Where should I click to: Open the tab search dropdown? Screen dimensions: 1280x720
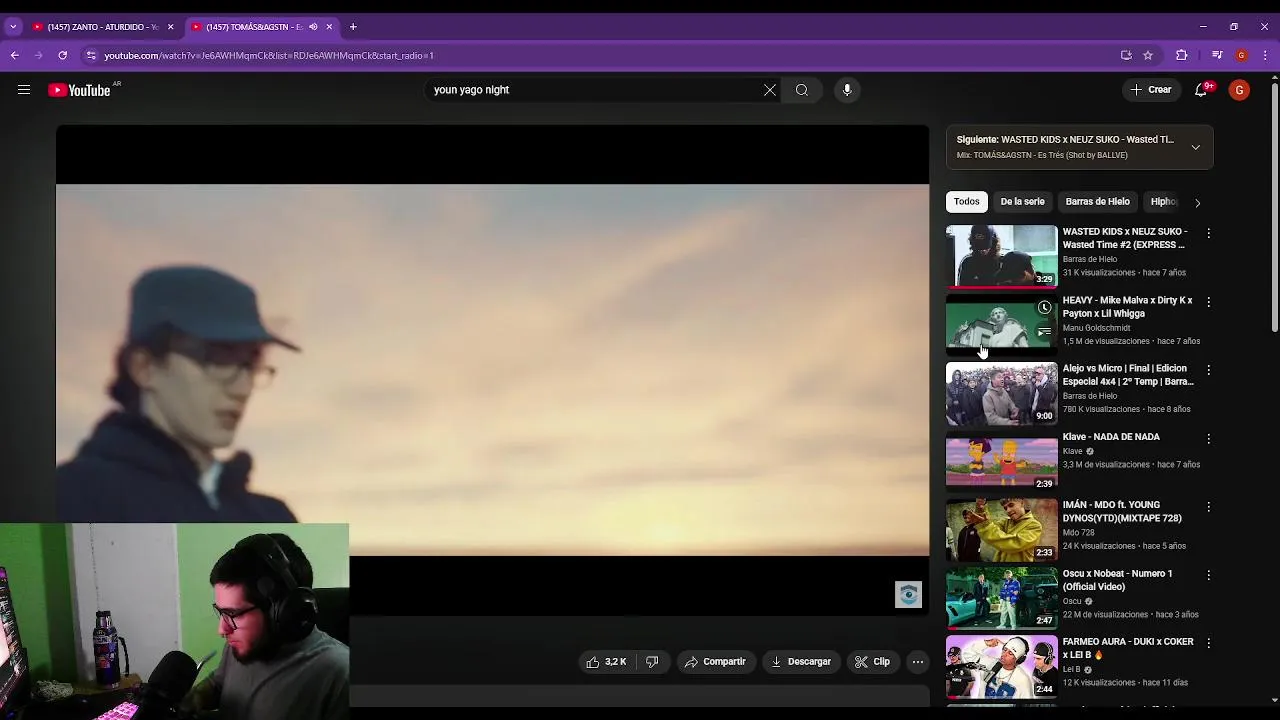13,27
